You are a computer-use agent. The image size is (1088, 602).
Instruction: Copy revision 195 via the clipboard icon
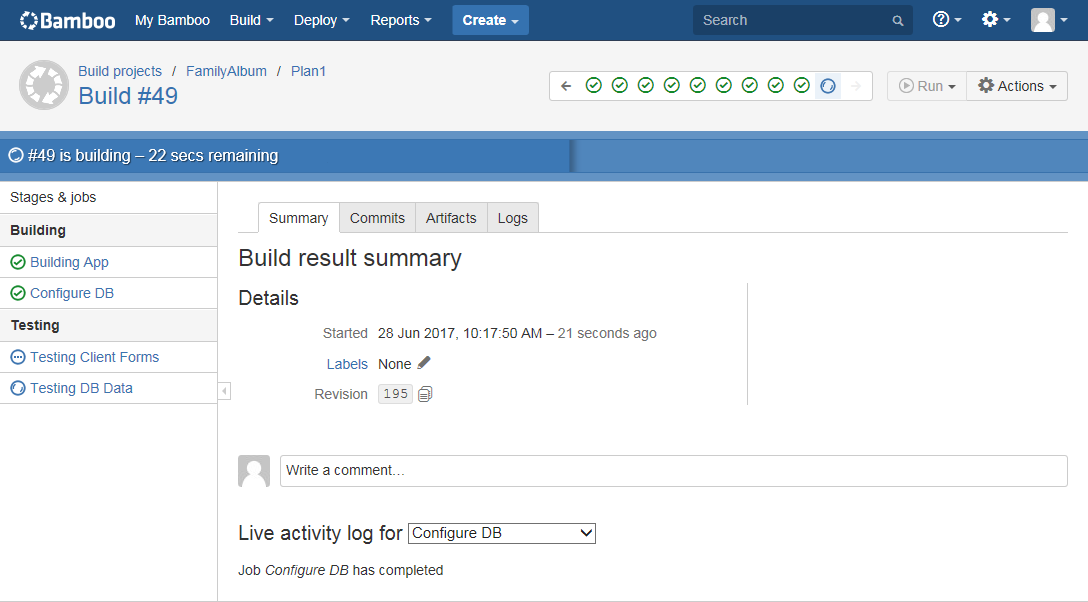pyautogui.click(x=424, y=394)
